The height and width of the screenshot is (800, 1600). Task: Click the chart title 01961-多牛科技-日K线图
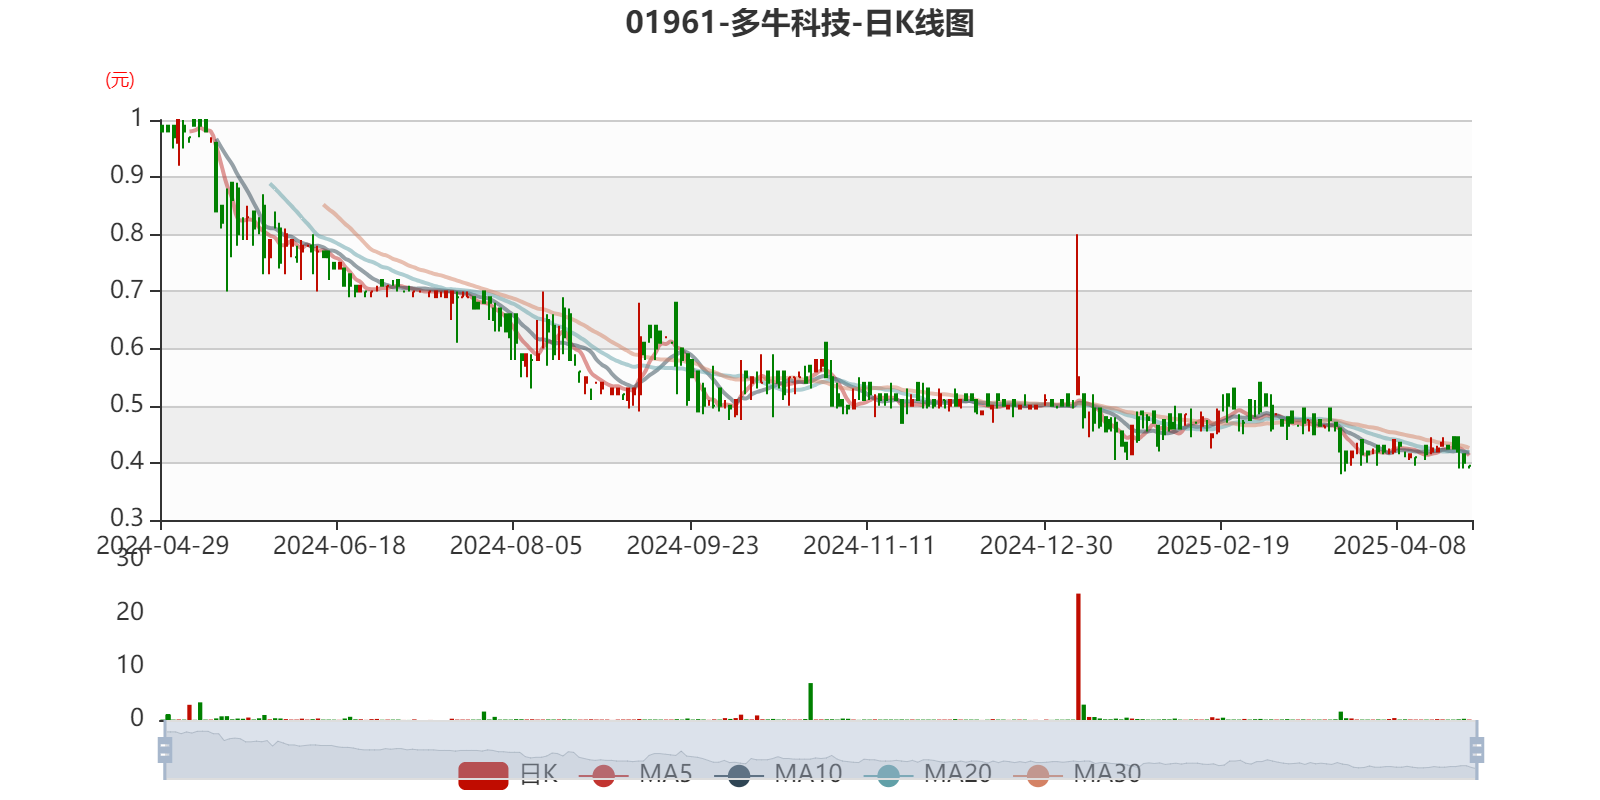click(800, 22)
